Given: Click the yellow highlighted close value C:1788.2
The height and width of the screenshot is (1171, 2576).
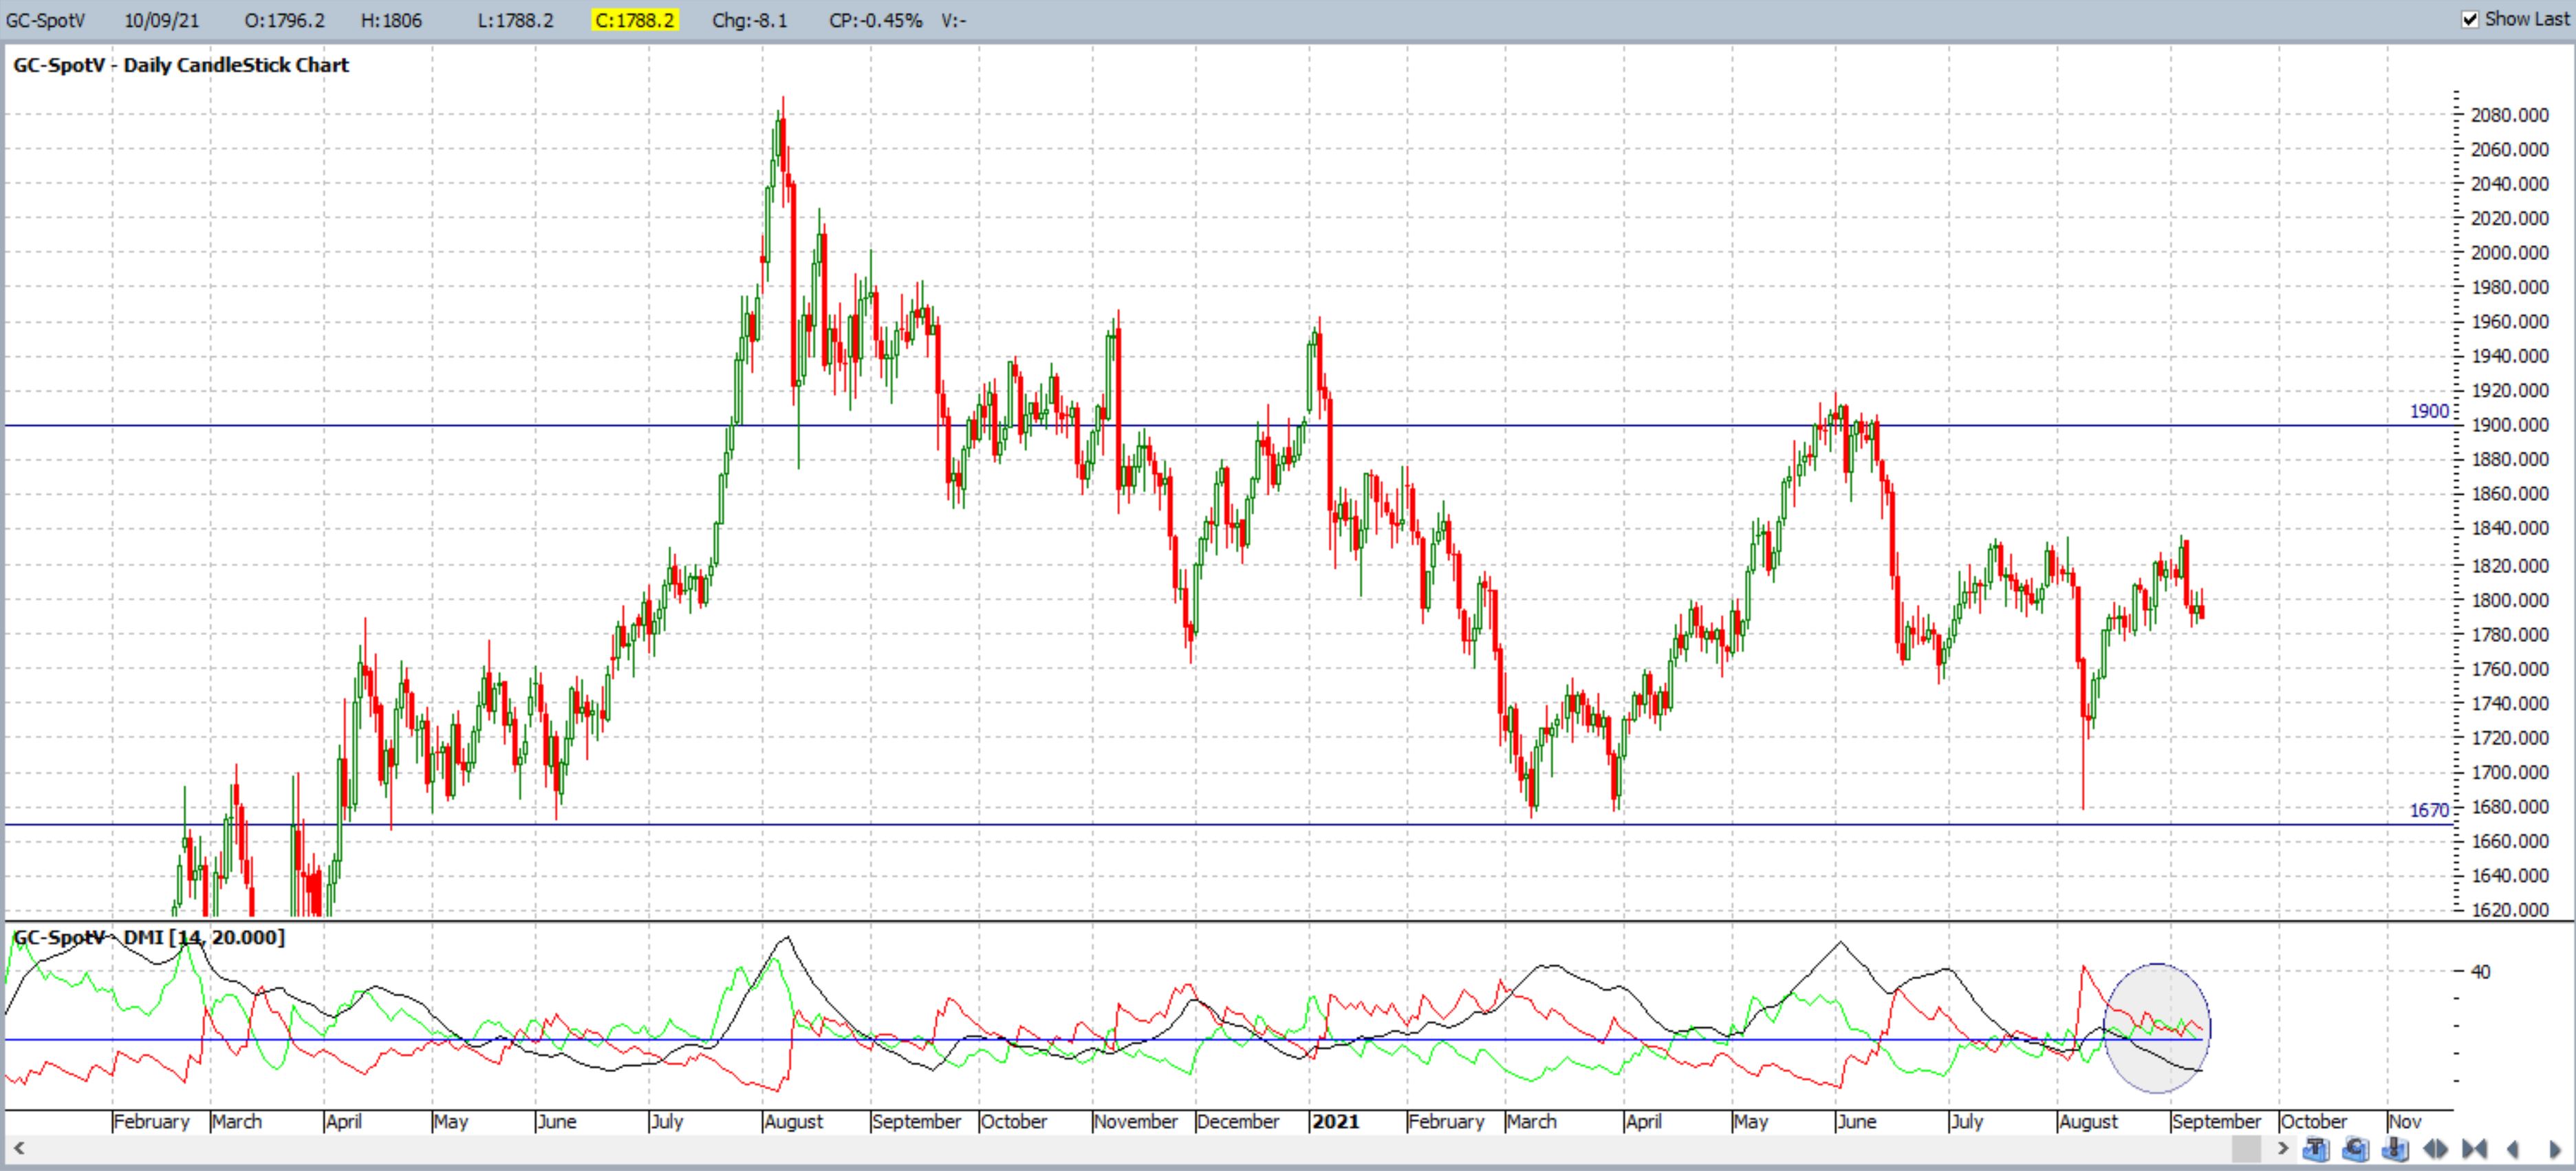Looking at the screenshot, I should (x=635, y=20).
